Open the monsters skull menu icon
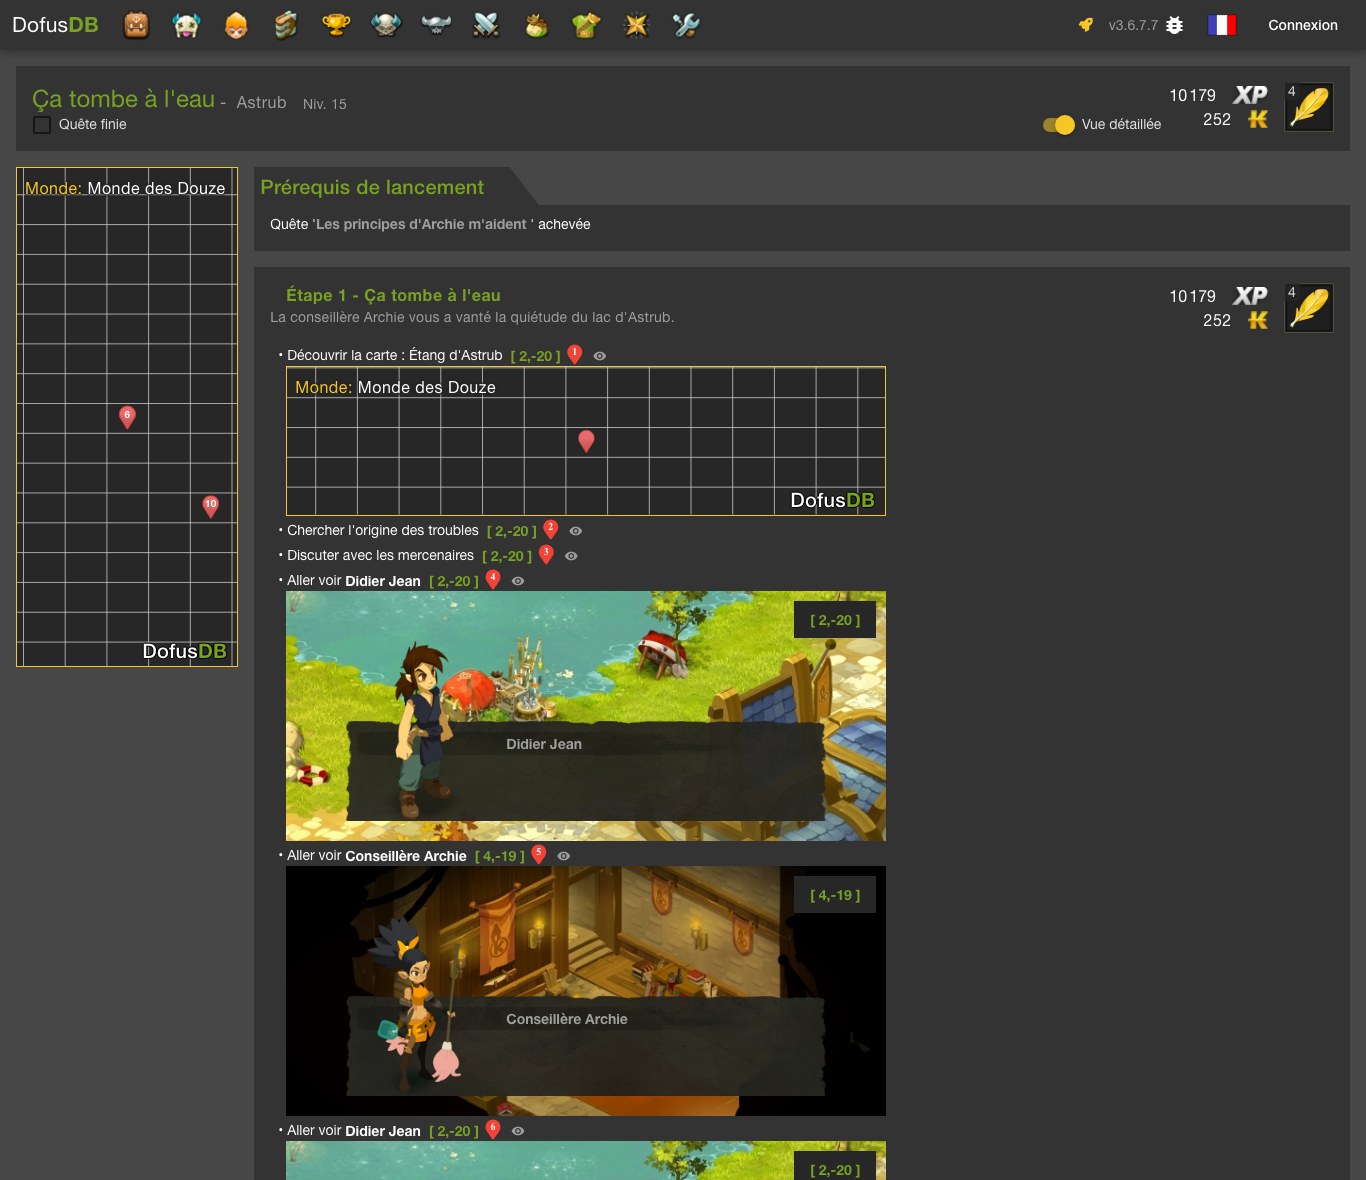Viewport: 1366px width, 1180px height. [x=386, y=25]
